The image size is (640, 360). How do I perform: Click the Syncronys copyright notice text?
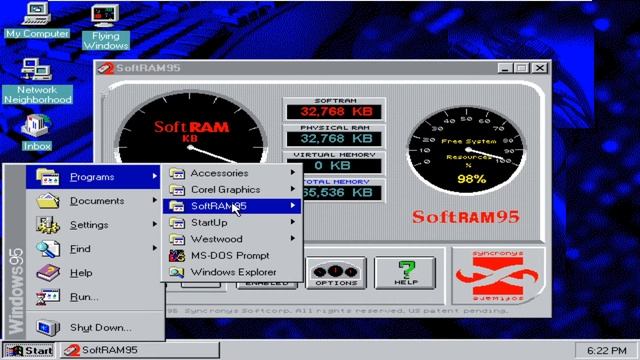(337, 311)
